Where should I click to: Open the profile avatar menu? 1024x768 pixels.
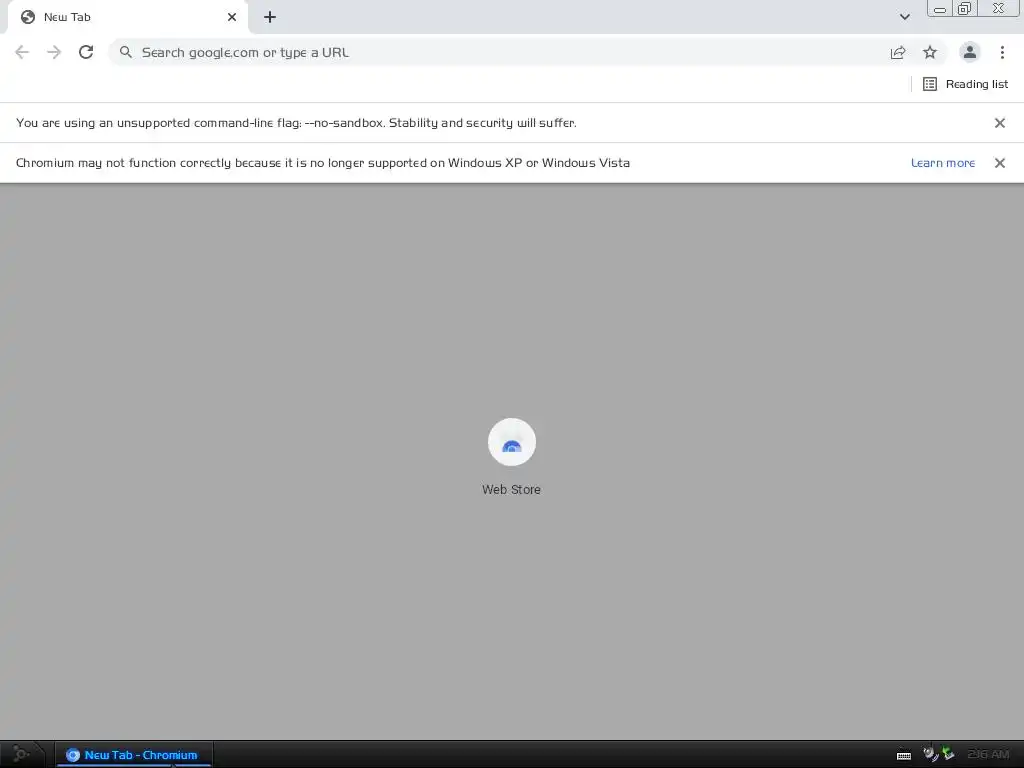pos(970,52)
